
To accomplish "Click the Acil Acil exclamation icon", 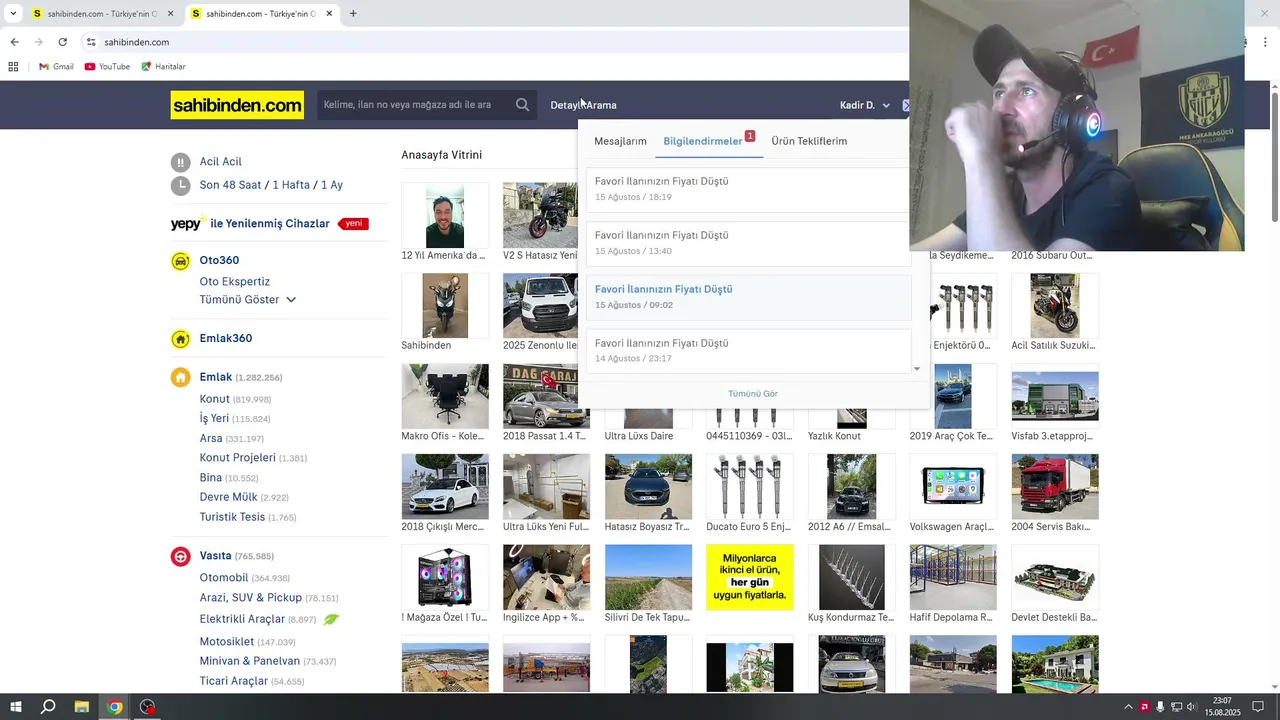I will (180, 162).
